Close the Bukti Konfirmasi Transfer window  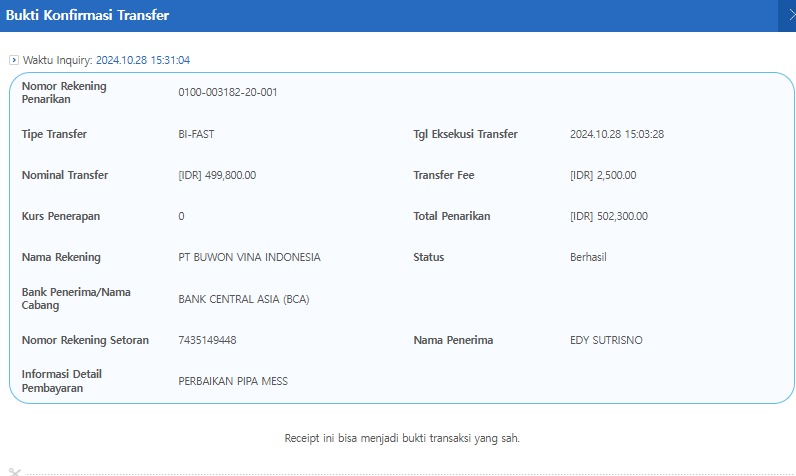tap(789, 16)
